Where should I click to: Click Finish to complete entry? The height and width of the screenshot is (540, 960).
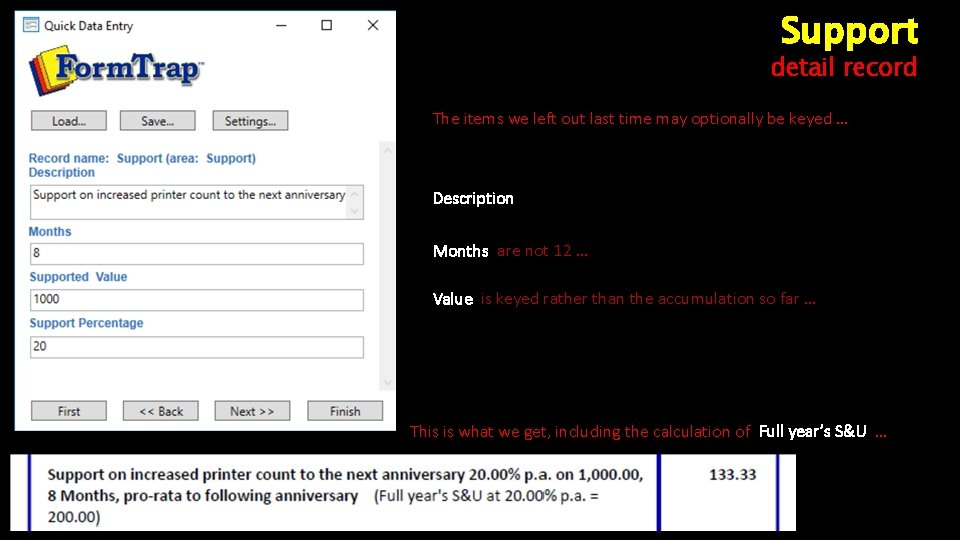345,411
